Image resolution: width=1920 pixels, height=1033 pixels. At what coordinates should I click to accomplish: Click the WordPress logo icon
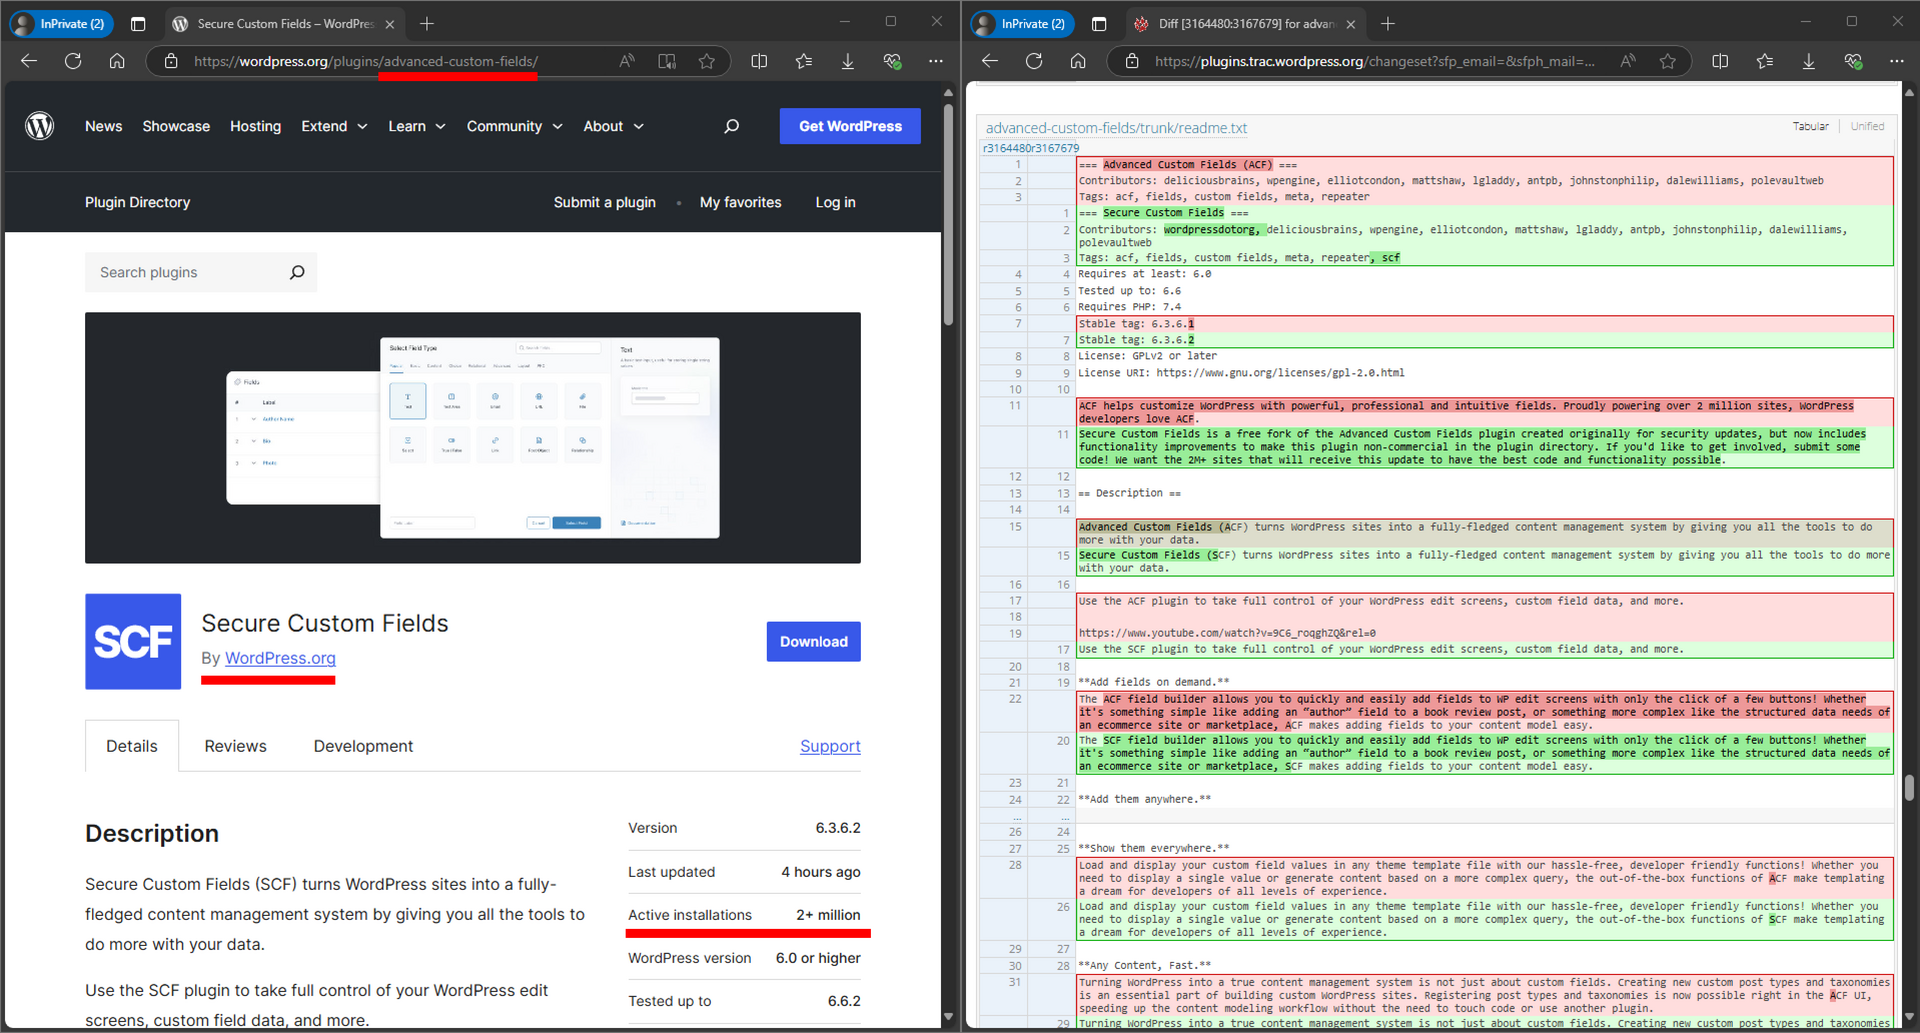tap(40, 126)
